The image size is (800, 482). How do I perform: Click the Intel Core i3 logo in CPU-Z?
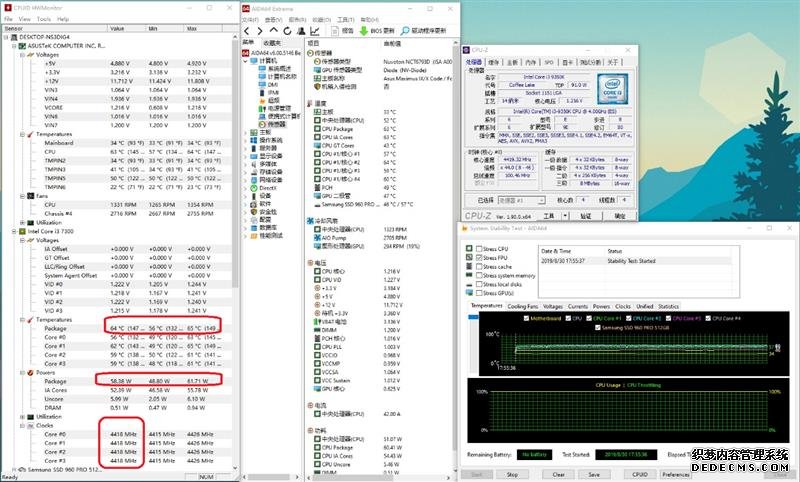(612, 88)
